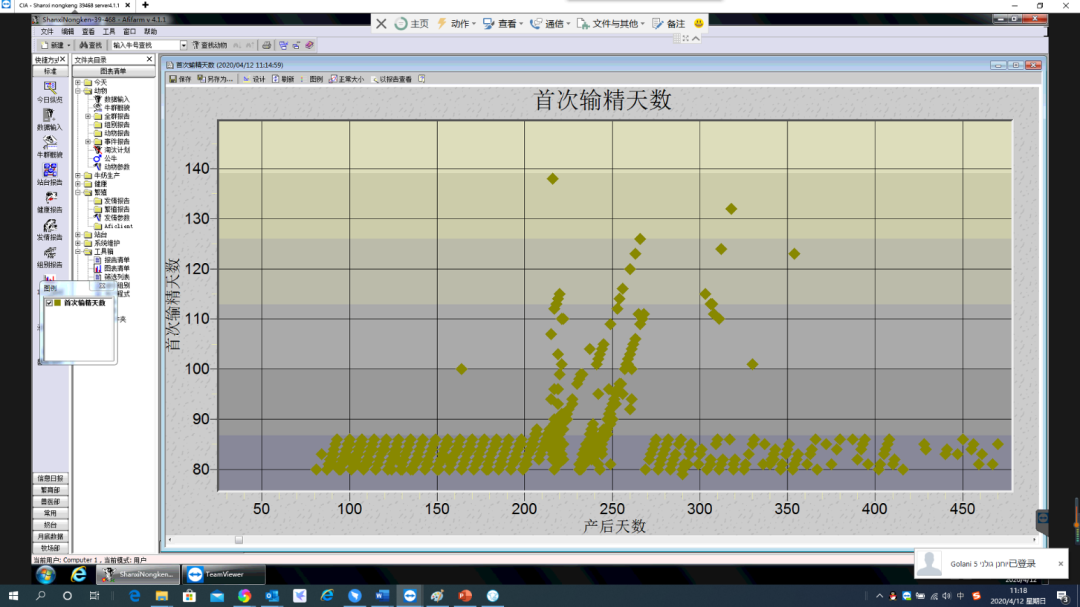
Task: Open the 信息日报 shortcut group
Action: click(50, 478)
